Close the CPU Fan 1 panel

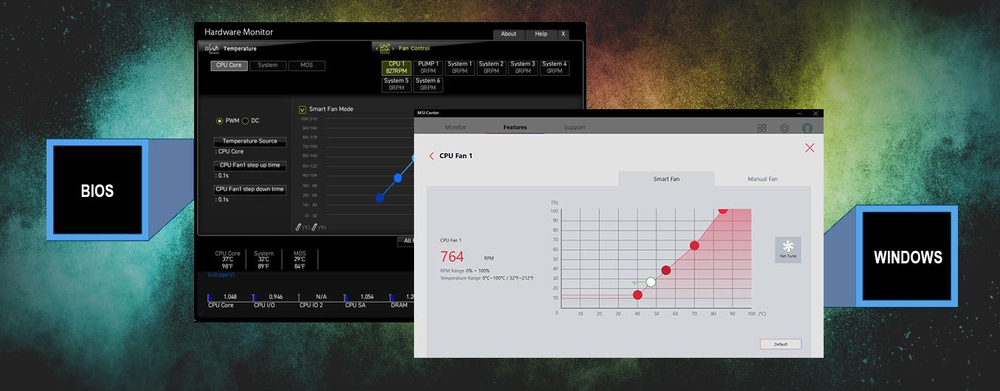point(809,148)
